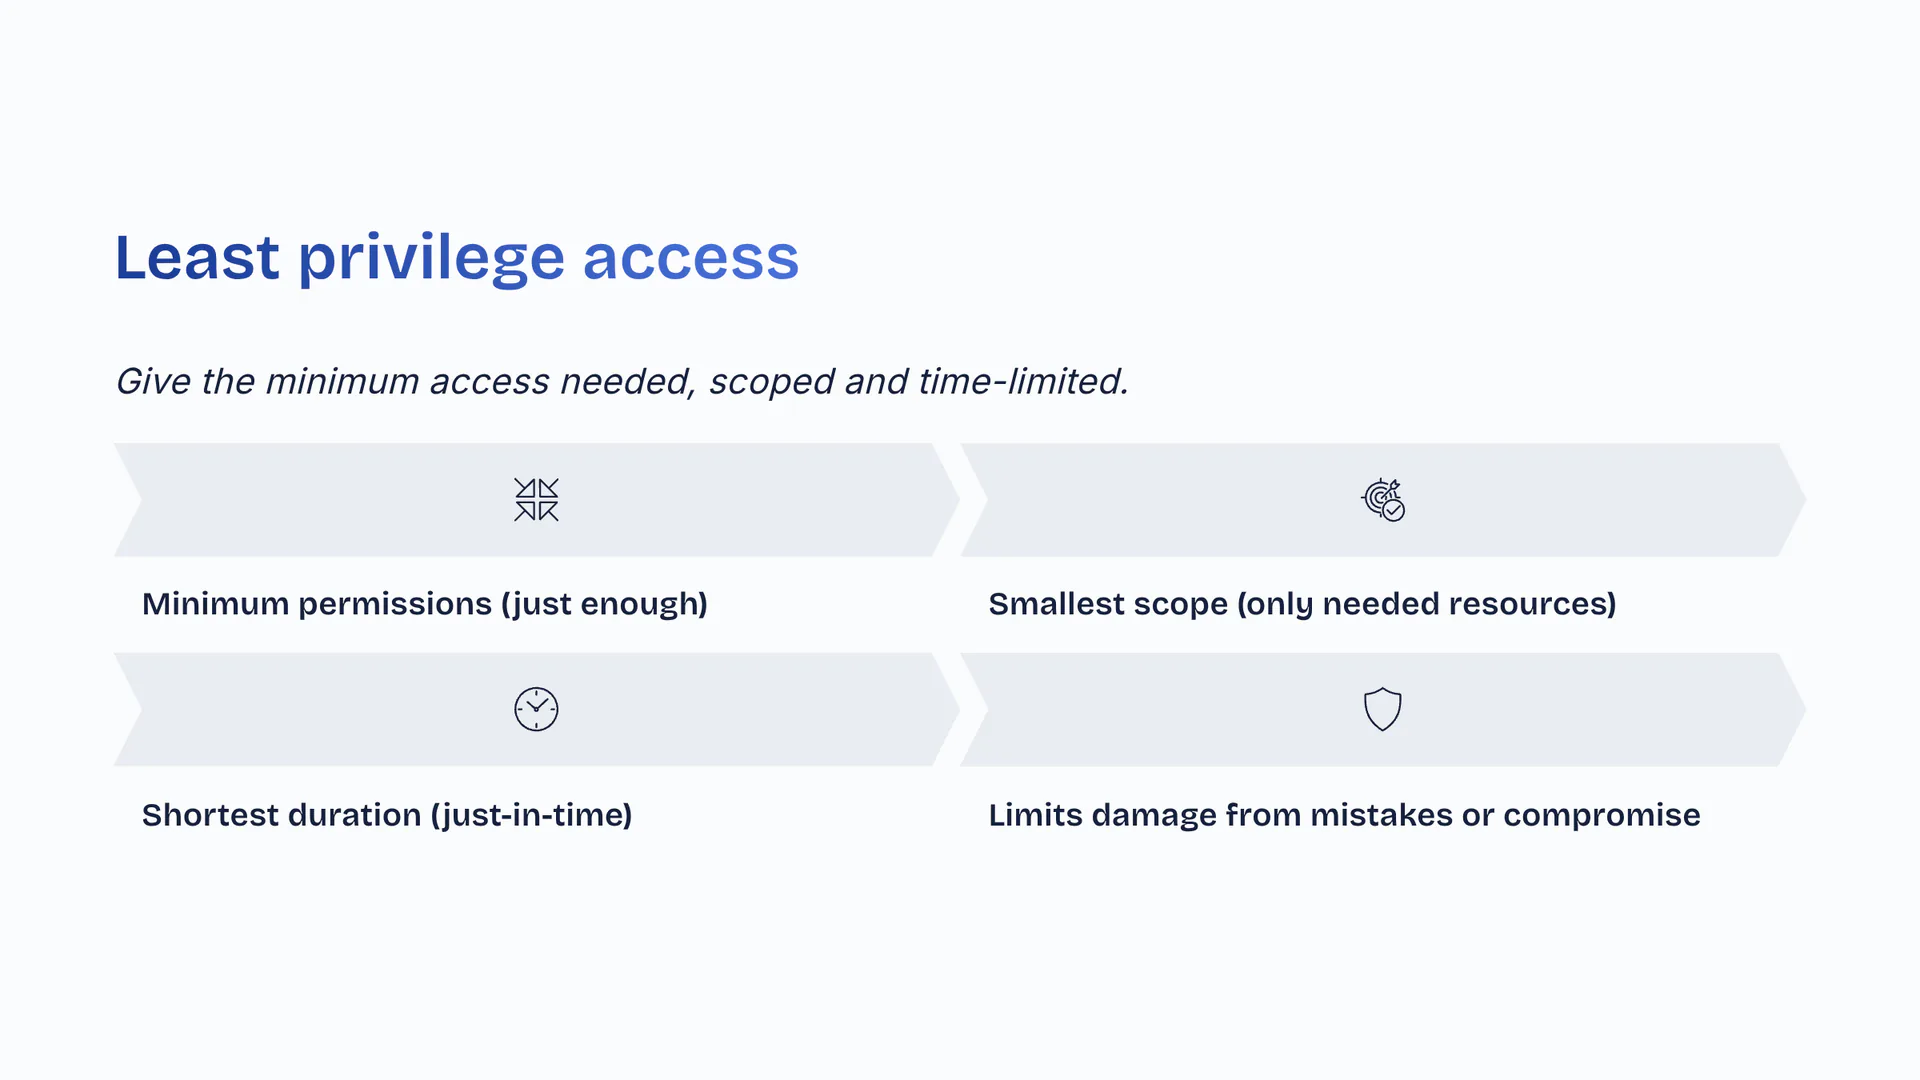Click 'Limits damage from mistakes or compromise' text
The width and height of the screenshot is (1920, 1080).
coord(1344,815)
